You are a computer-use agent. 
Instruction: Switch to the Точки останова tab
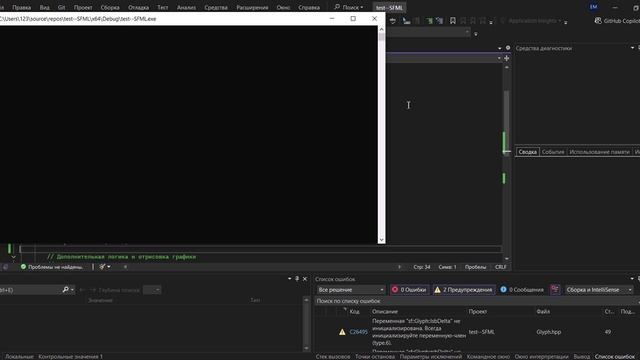click(x=375, y=356)
